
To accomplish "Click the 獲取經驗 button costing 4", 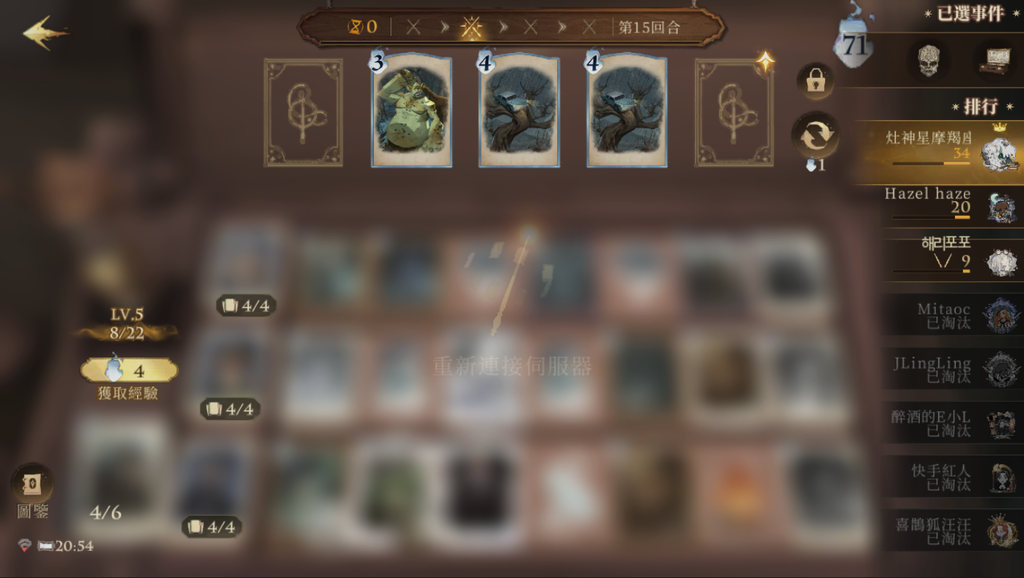I will 129,371.
